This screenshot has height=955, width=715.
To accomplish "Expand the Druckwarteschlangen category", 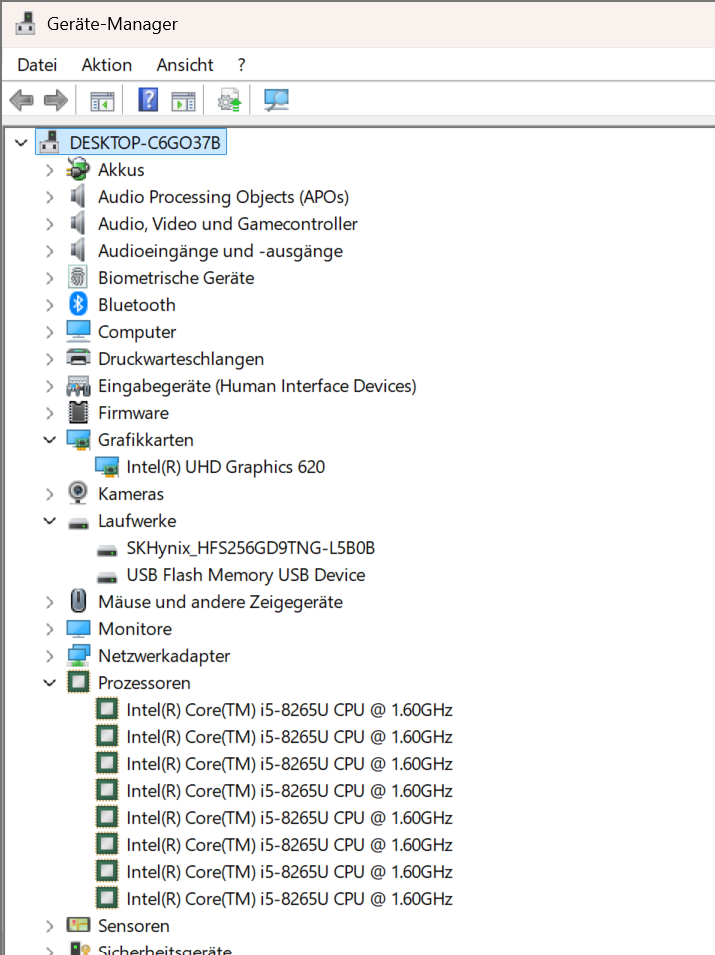I will pyautogui.click(x=50, y=359).
